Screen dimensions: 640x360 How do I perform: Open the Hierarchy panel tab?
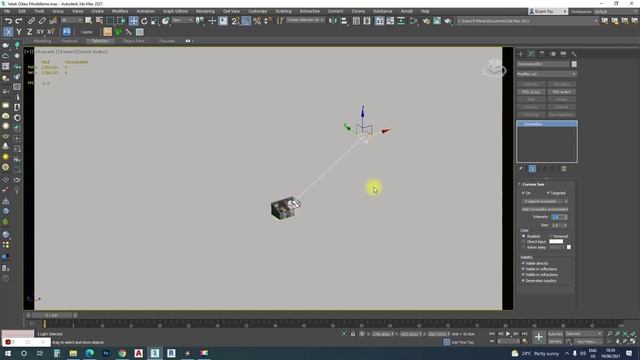pos(542,54)
